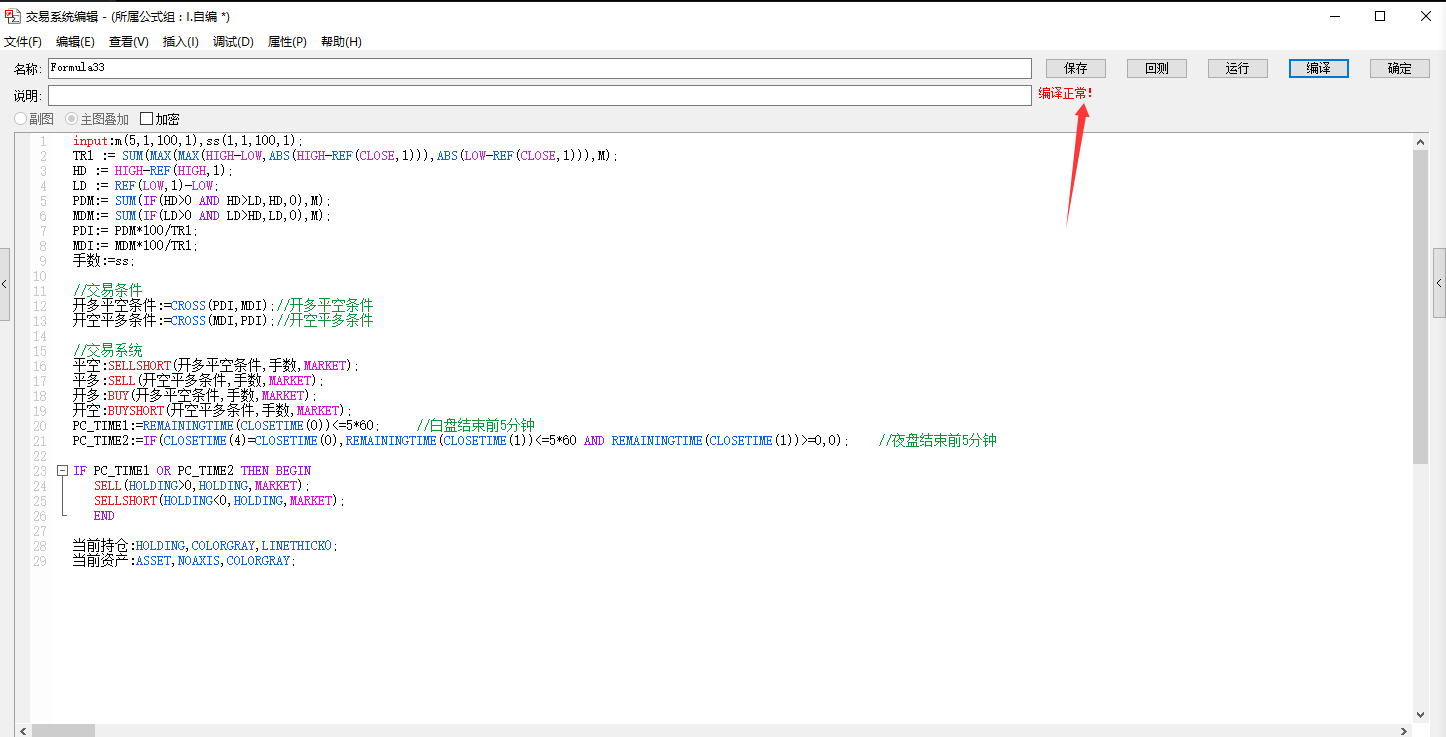Screen dimensions: 1446x737
Task: Click the horizontal scrollbar left arrow
Action: [x=22, y=730]
